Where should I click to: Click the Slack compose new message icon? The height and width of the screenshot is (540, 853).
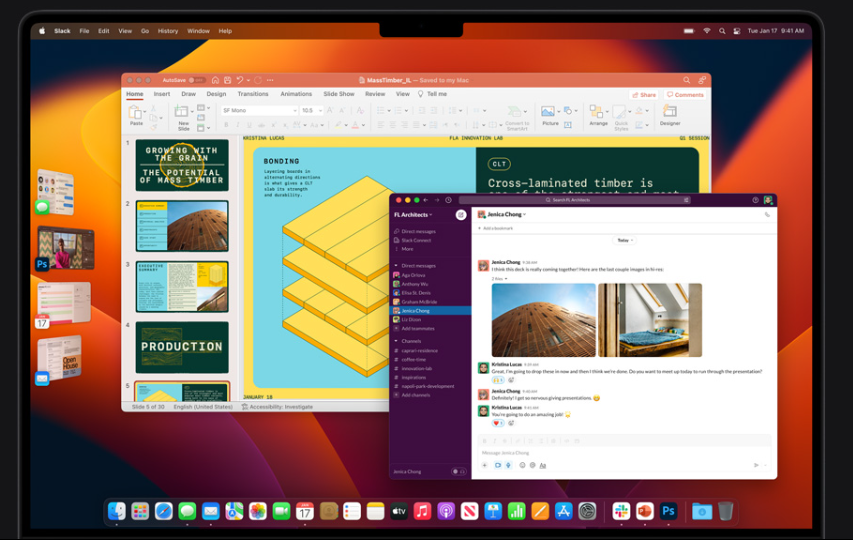click(x=461, y=215)
